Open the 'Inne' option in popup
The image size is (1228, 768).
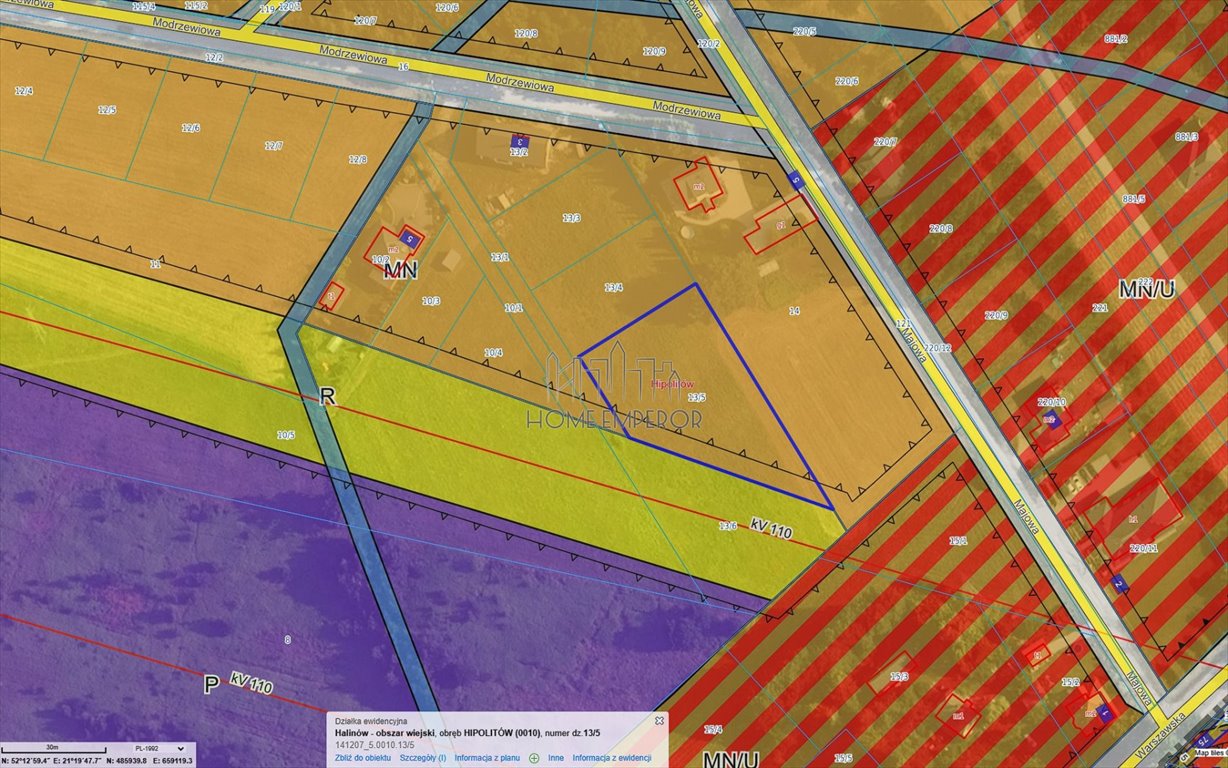(x=556, y=758)
